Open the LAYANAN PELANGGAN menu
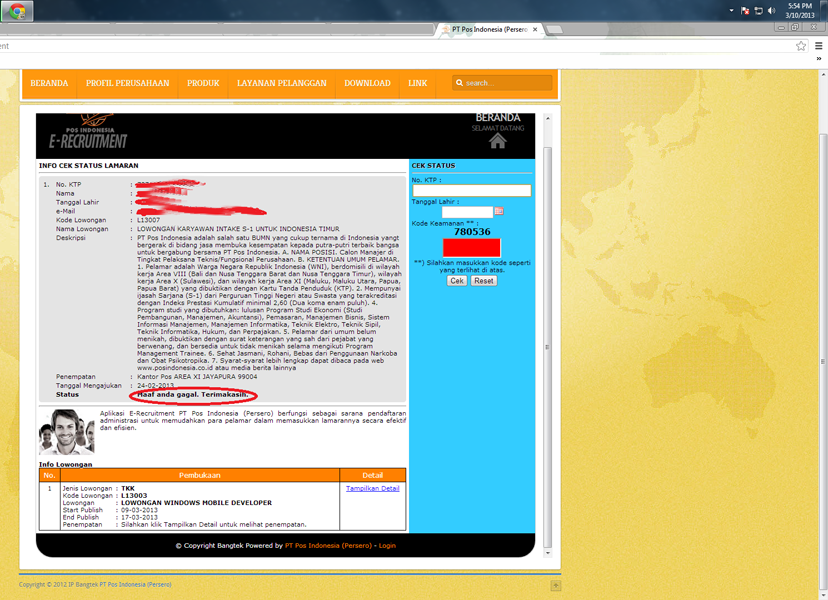Image resolution: width=828 pixels, height=600 pixels. pyautogui.click(x=281, y=83)
